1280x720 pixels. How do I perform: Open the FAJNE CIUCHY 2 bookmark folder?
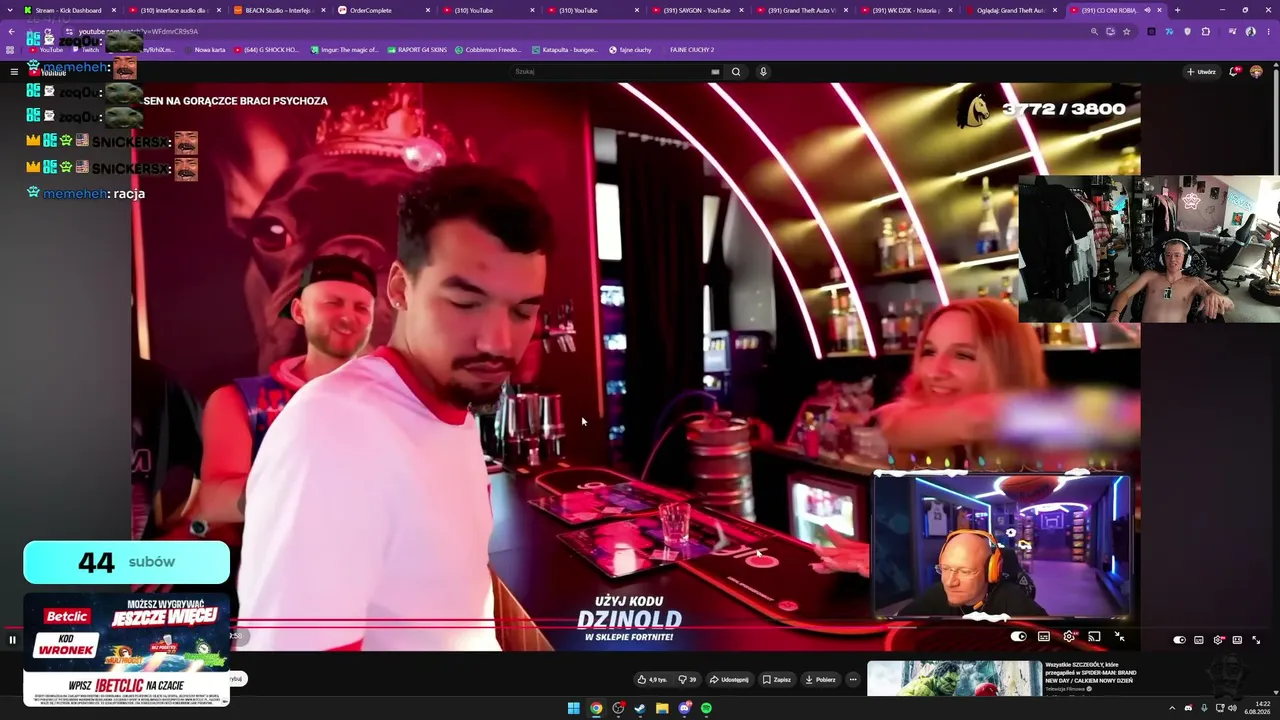[692, 49]
